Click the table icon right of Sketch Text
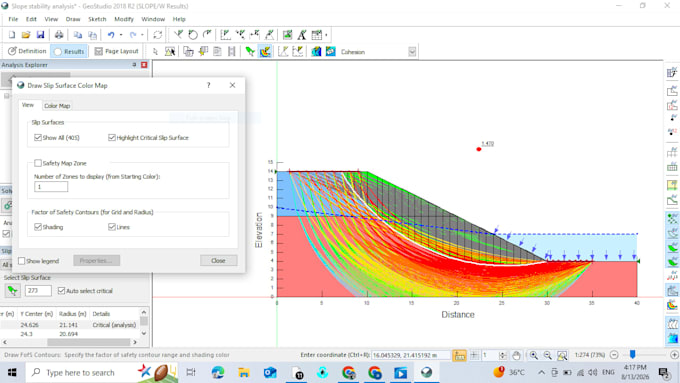Viewport: 680px width, 383px height. pos(317,35)
